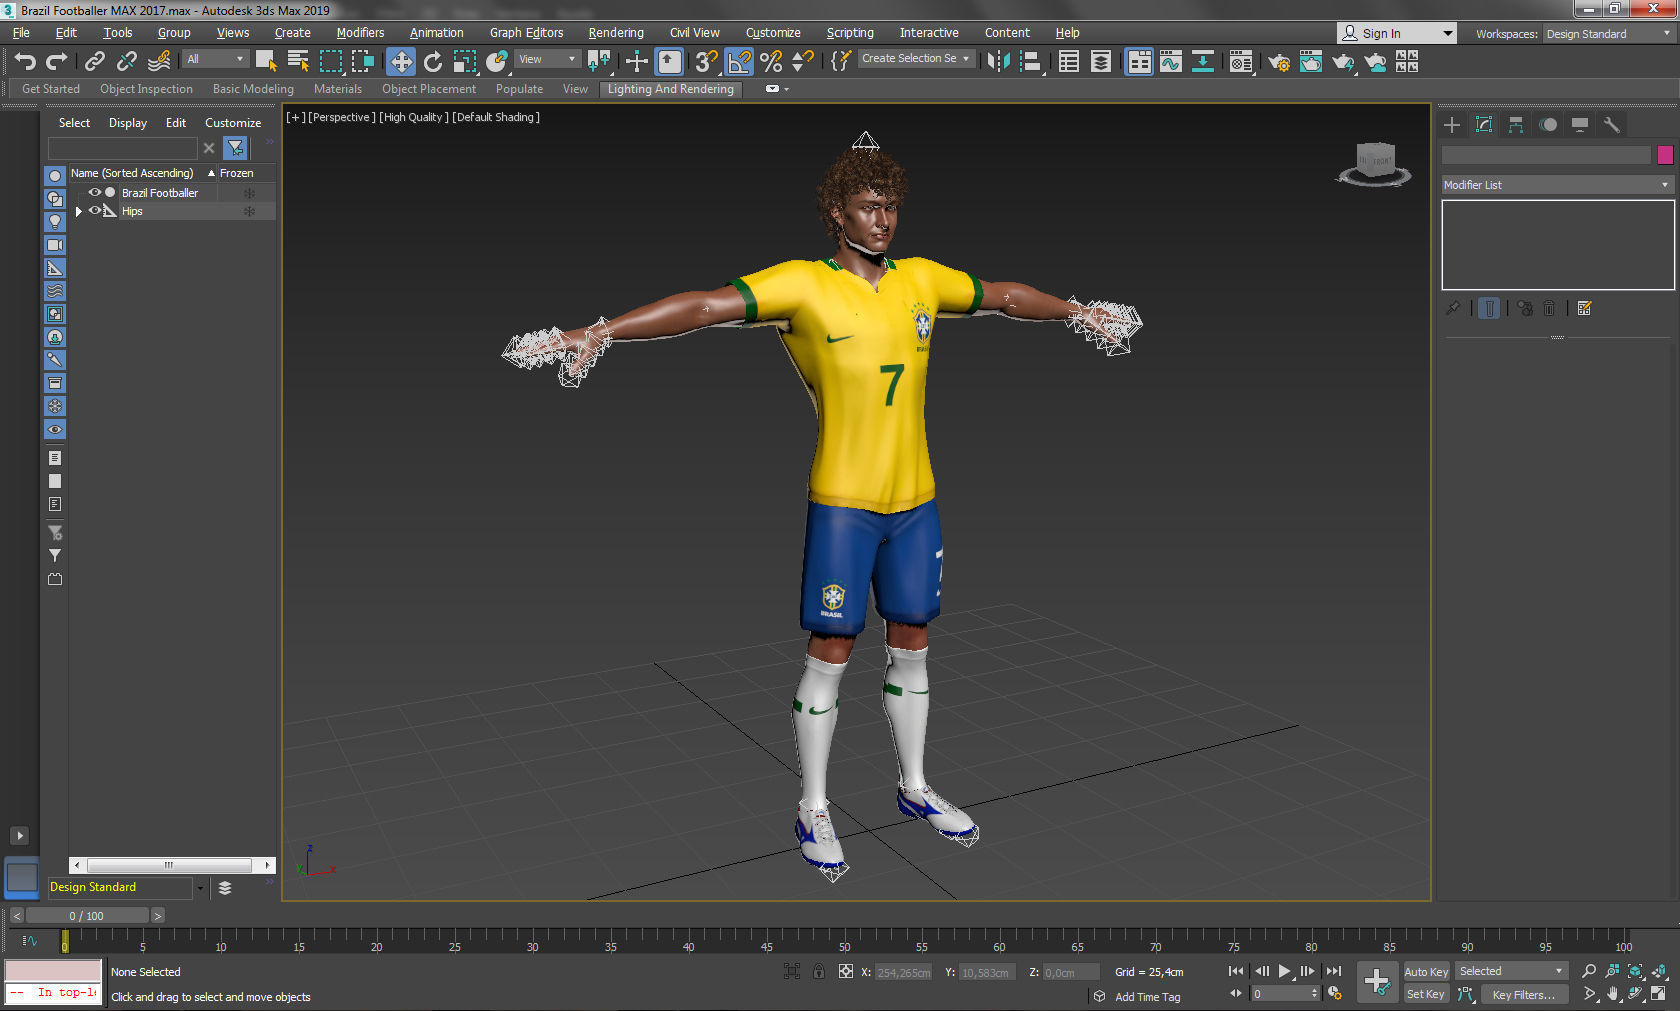Open the Sign In dropdown
Screen dimensions: 1680x1011
pos(1397,33)
